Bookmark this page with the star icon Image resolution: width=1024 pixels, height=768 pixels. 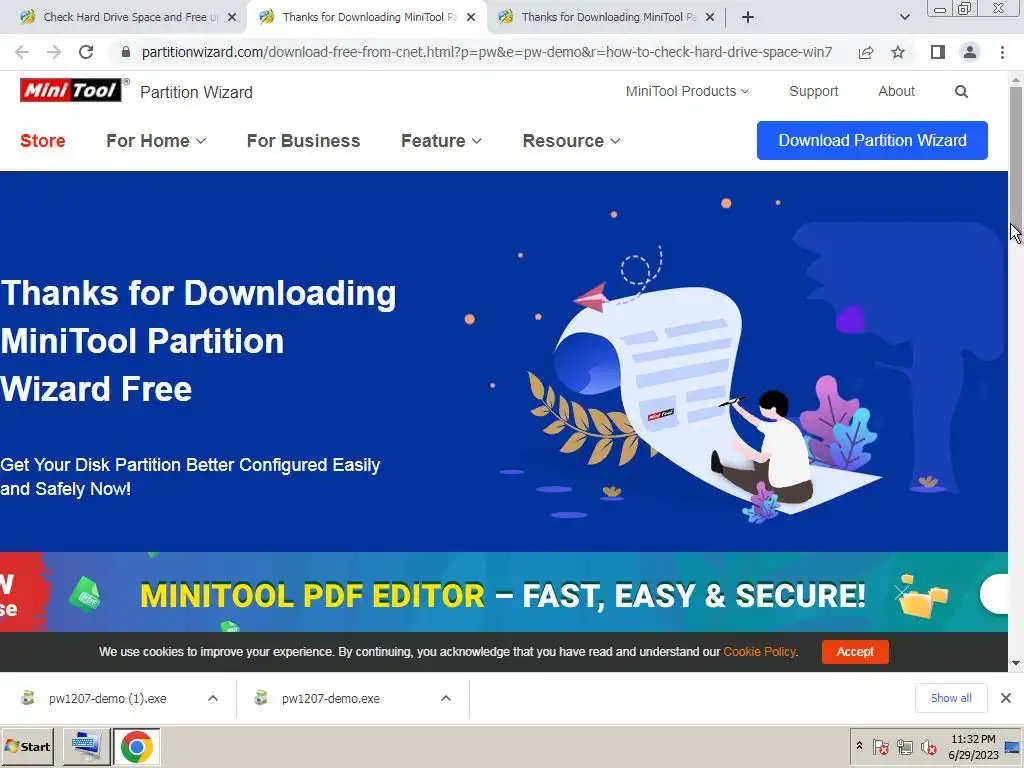pos(898,52)
